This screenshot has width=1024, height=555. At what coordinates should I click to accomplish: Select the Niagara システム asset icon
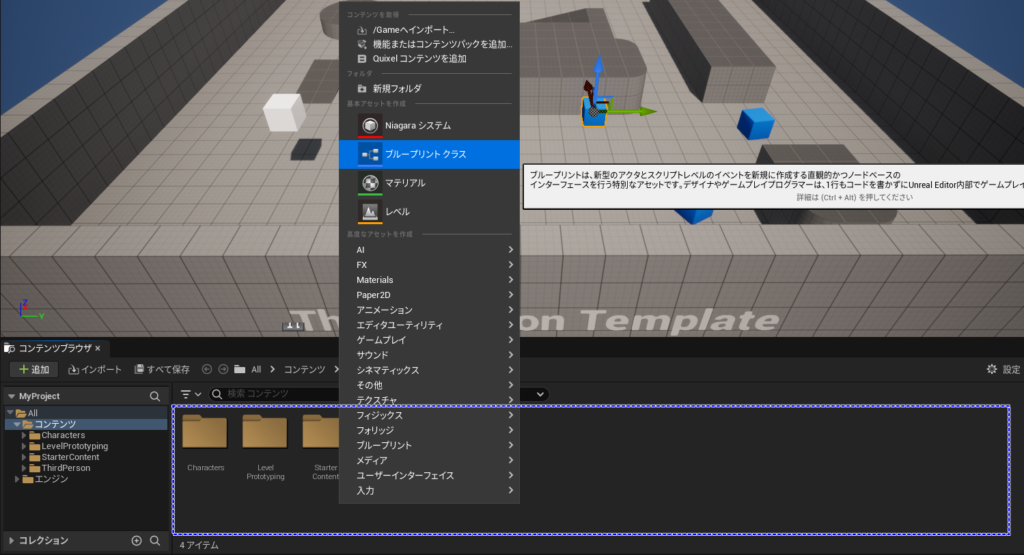(370, 125)
